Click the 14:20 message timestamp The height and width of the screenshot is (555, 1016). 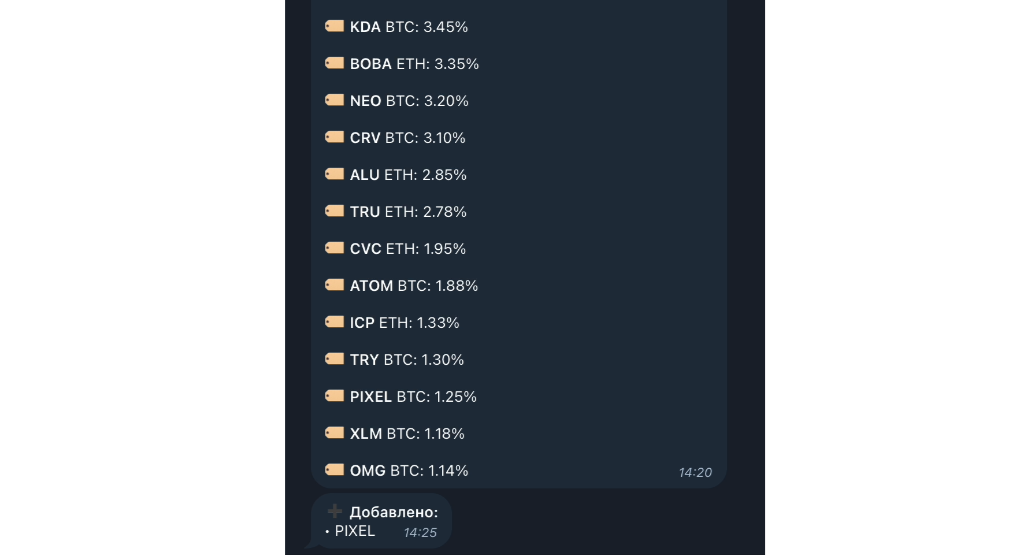tap(695, 473)
